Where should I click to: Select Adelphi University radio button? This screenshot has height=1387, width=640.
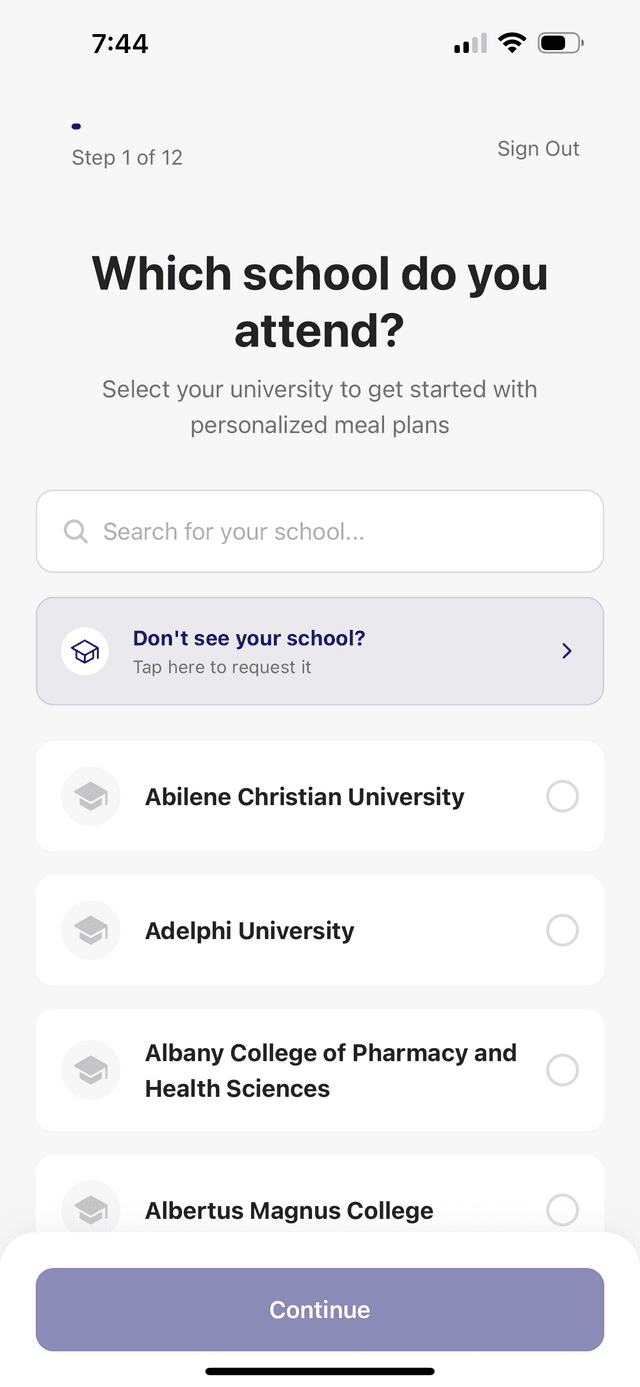(562, 930)
